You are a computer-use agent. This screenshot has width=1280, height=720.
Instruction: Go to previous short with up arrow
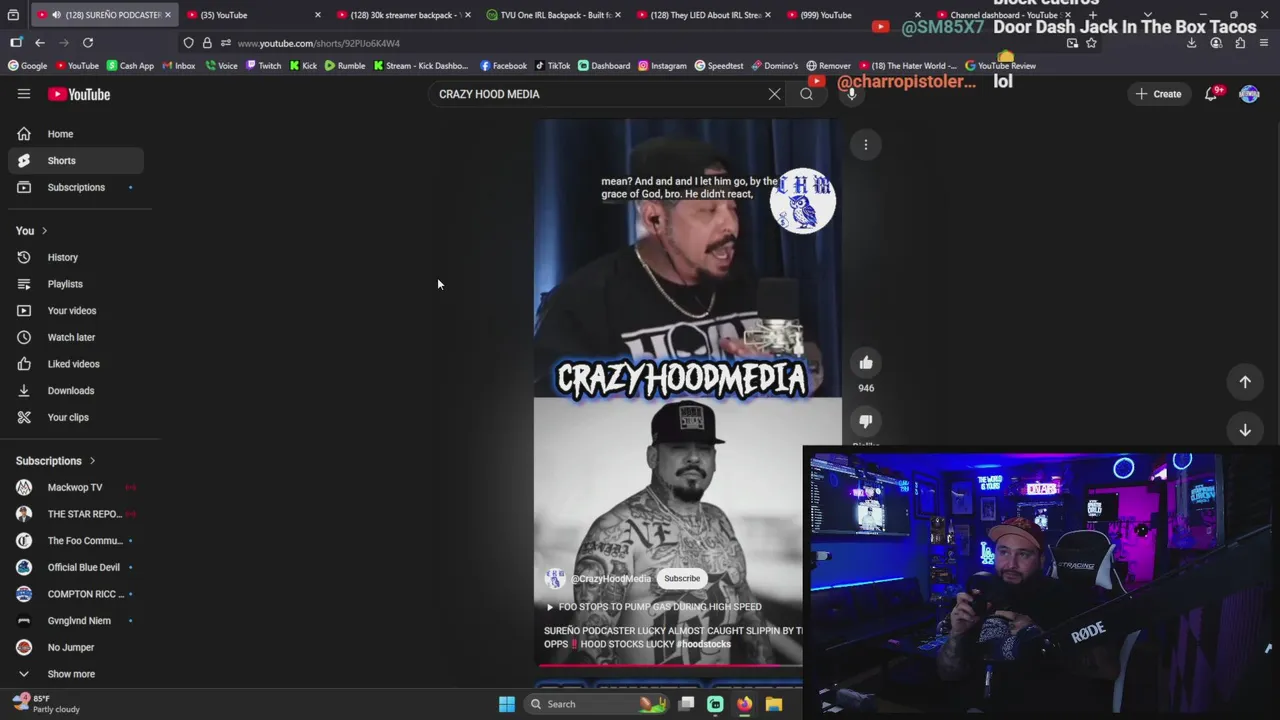[x=1245, y=381]
